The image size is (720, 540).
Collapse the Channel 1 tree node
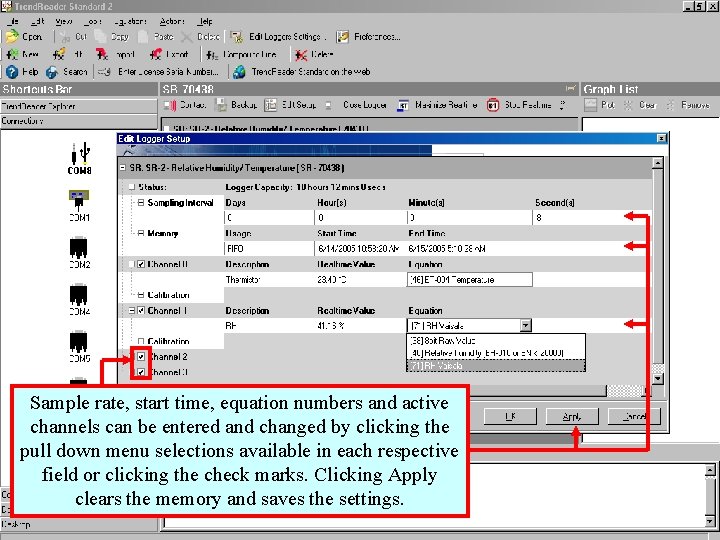(132, 311)
